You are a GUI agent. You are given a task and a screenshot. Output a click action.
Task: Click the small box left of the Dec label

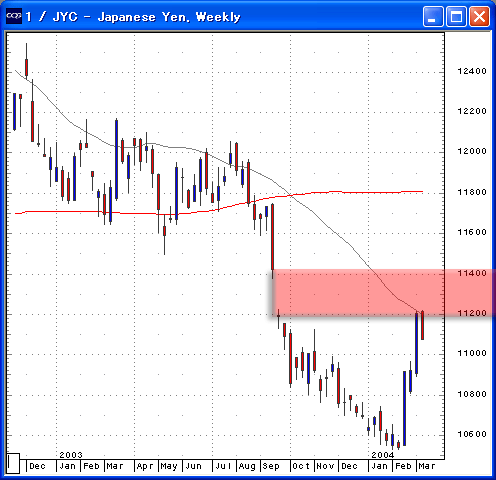(13, 463)
